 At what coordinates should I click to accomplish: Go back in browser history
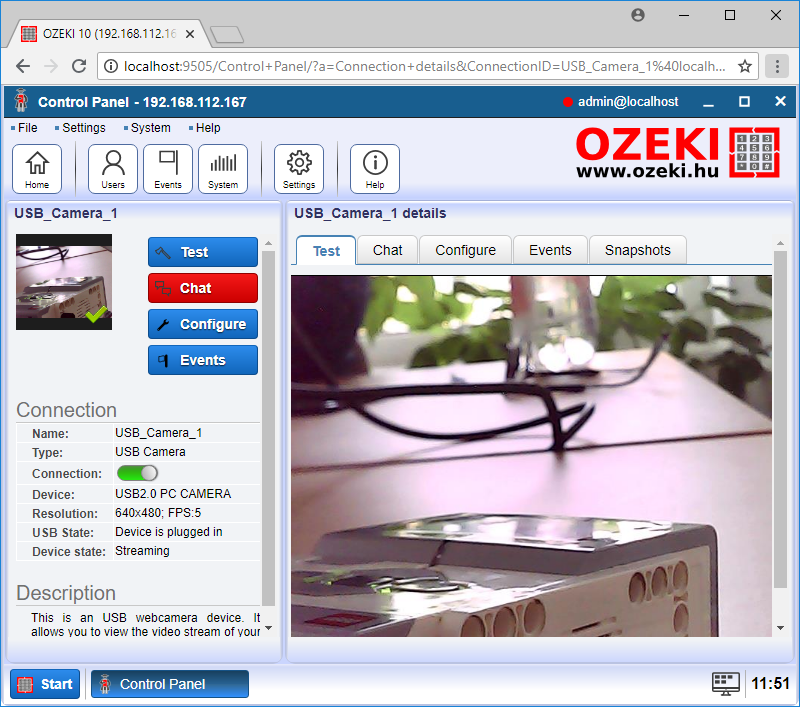(x=23, y=66)
